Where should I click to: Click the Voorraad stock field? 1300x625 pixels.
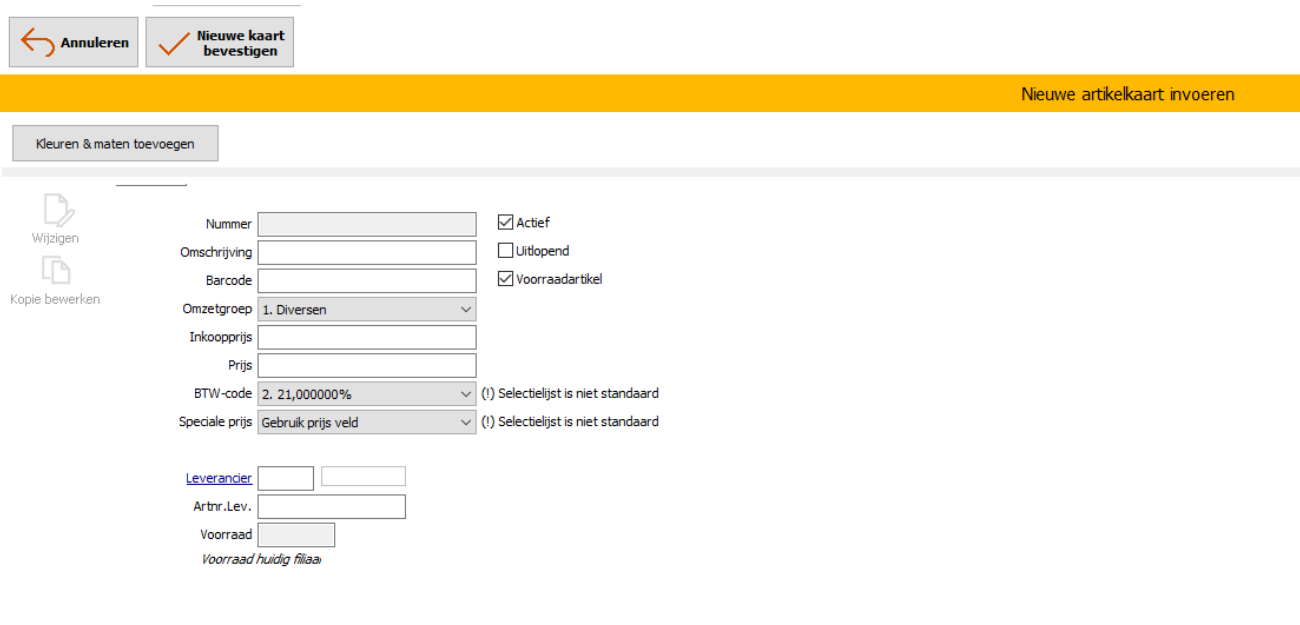click(296, 535)
